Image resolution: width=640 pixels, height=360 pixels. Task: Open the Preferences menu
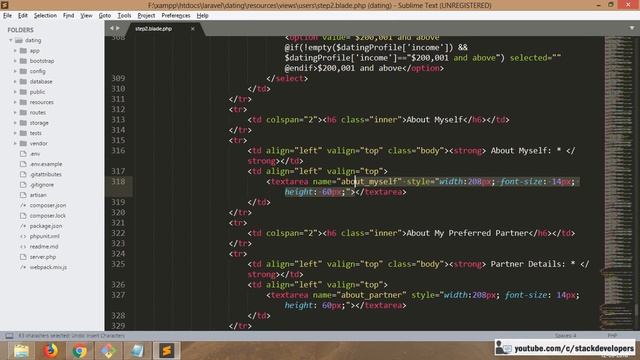click(176, 16)
